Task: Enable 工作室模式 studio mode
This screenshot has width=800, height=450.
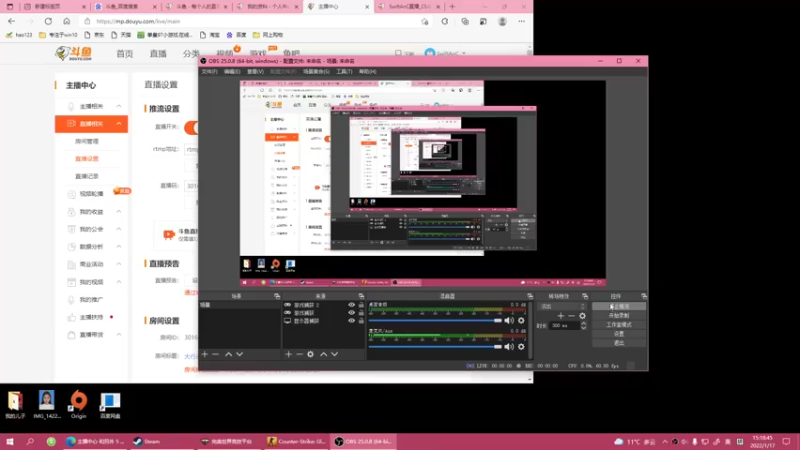Action: coord(619,324)
